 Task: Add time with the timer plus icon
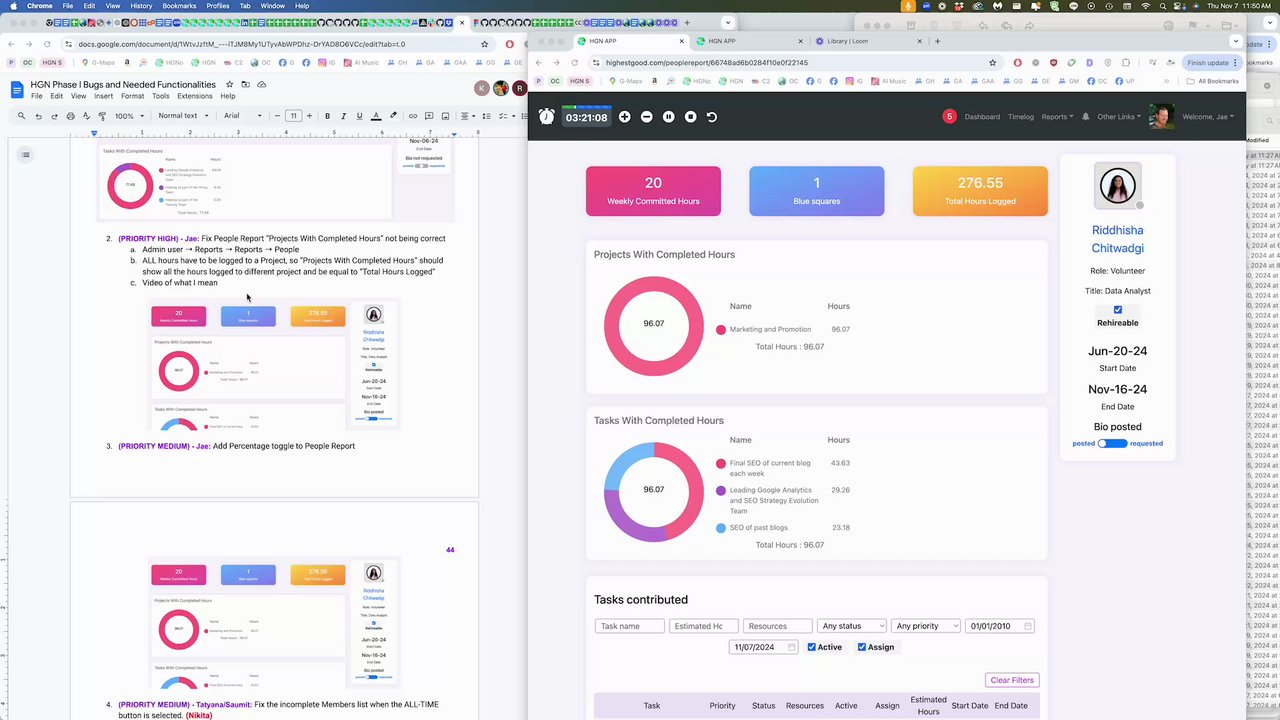624,117
